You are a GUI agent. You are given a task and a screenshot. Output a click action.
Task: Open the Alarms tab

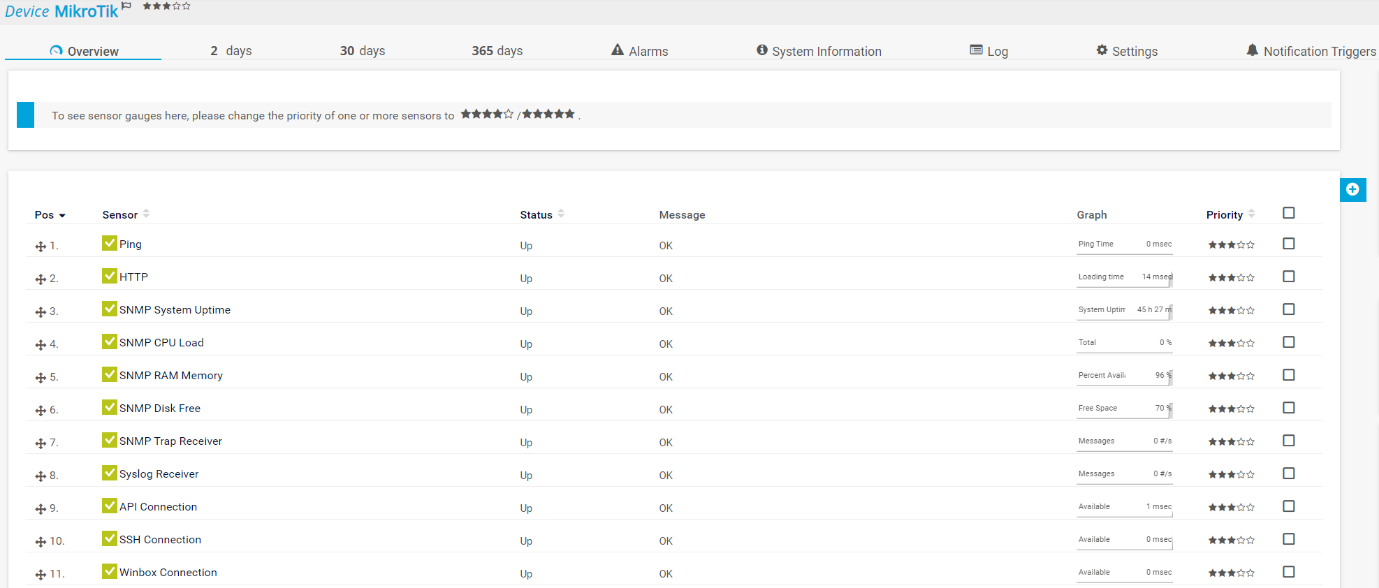(639, 51)
